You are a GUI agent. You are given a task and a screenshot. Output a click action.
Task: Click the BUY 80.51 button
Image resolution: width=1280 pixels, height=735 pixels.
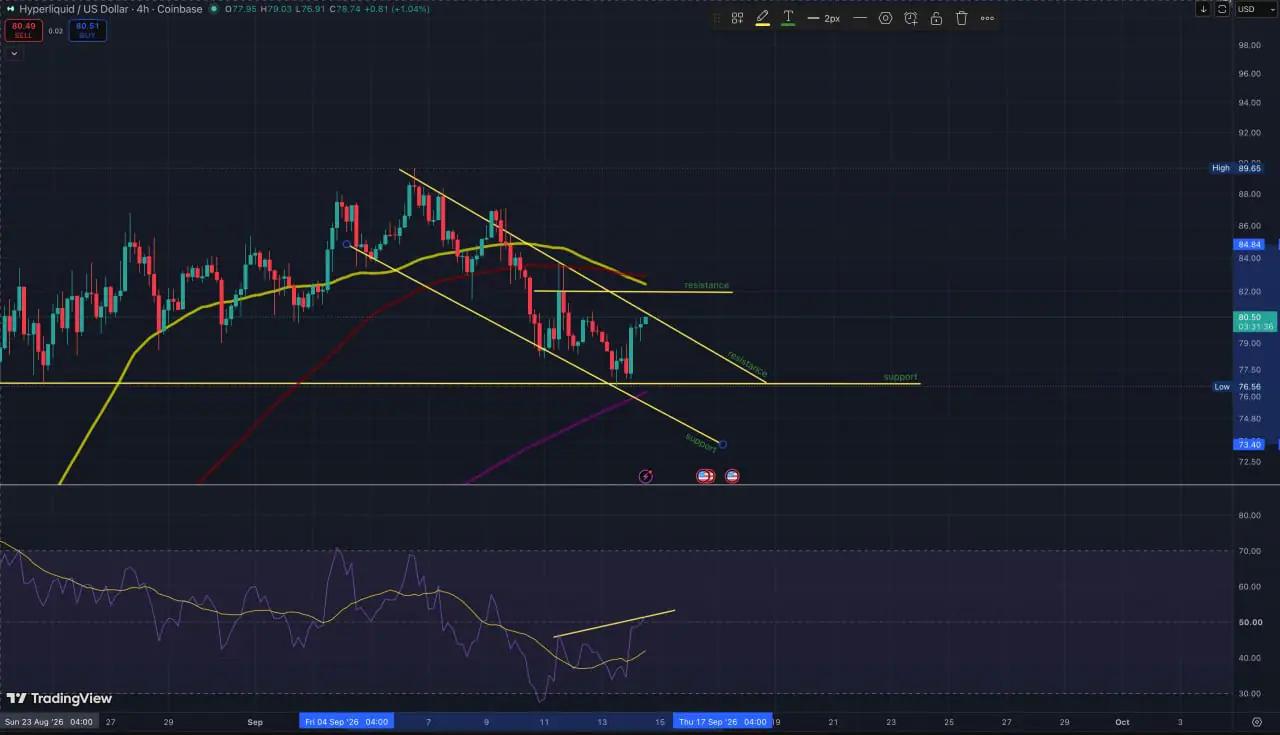click(x=87, y=30)
